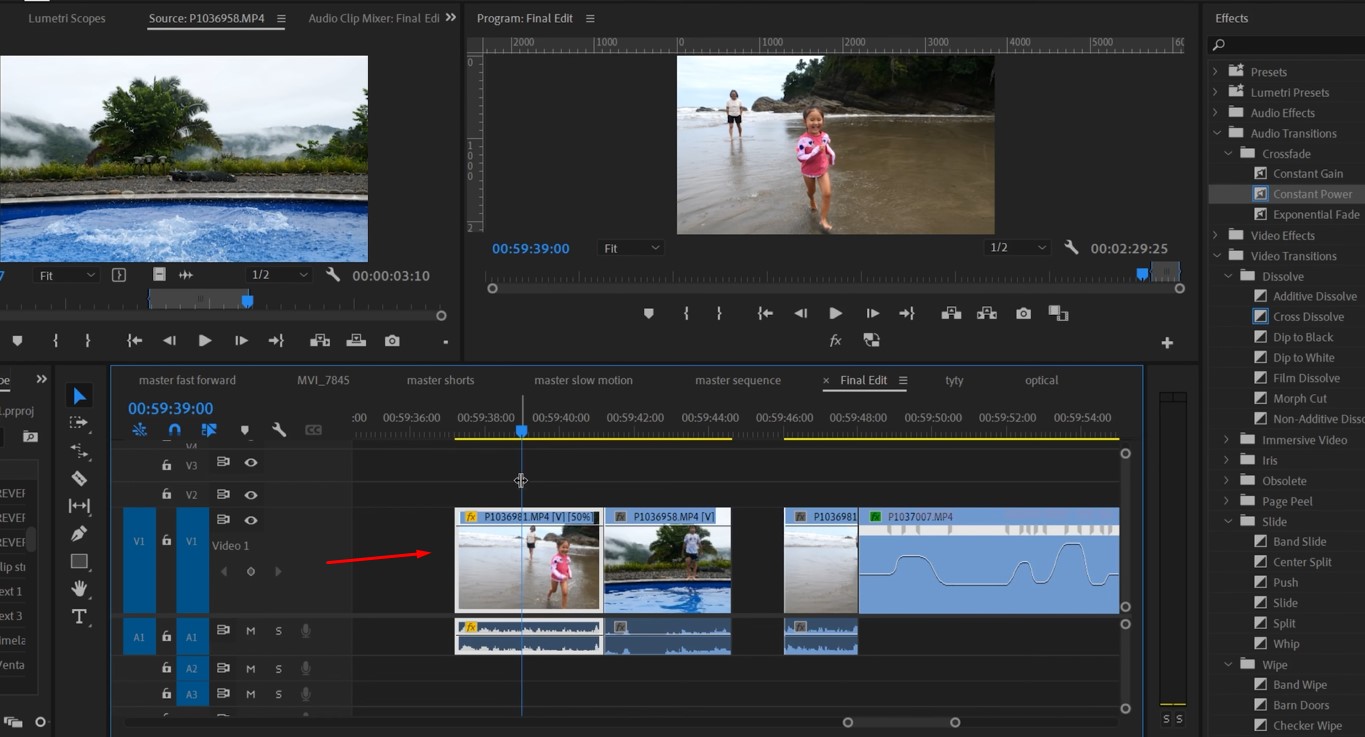
Task: Toggle Snap with the magnet icon
Action: click(x=174, y=430)
